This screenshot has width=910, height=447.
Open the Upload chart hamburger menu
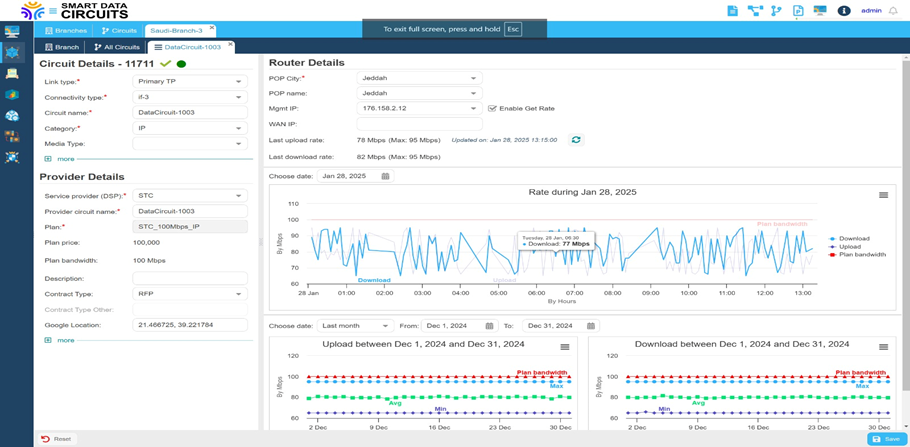tap(565, 347)
